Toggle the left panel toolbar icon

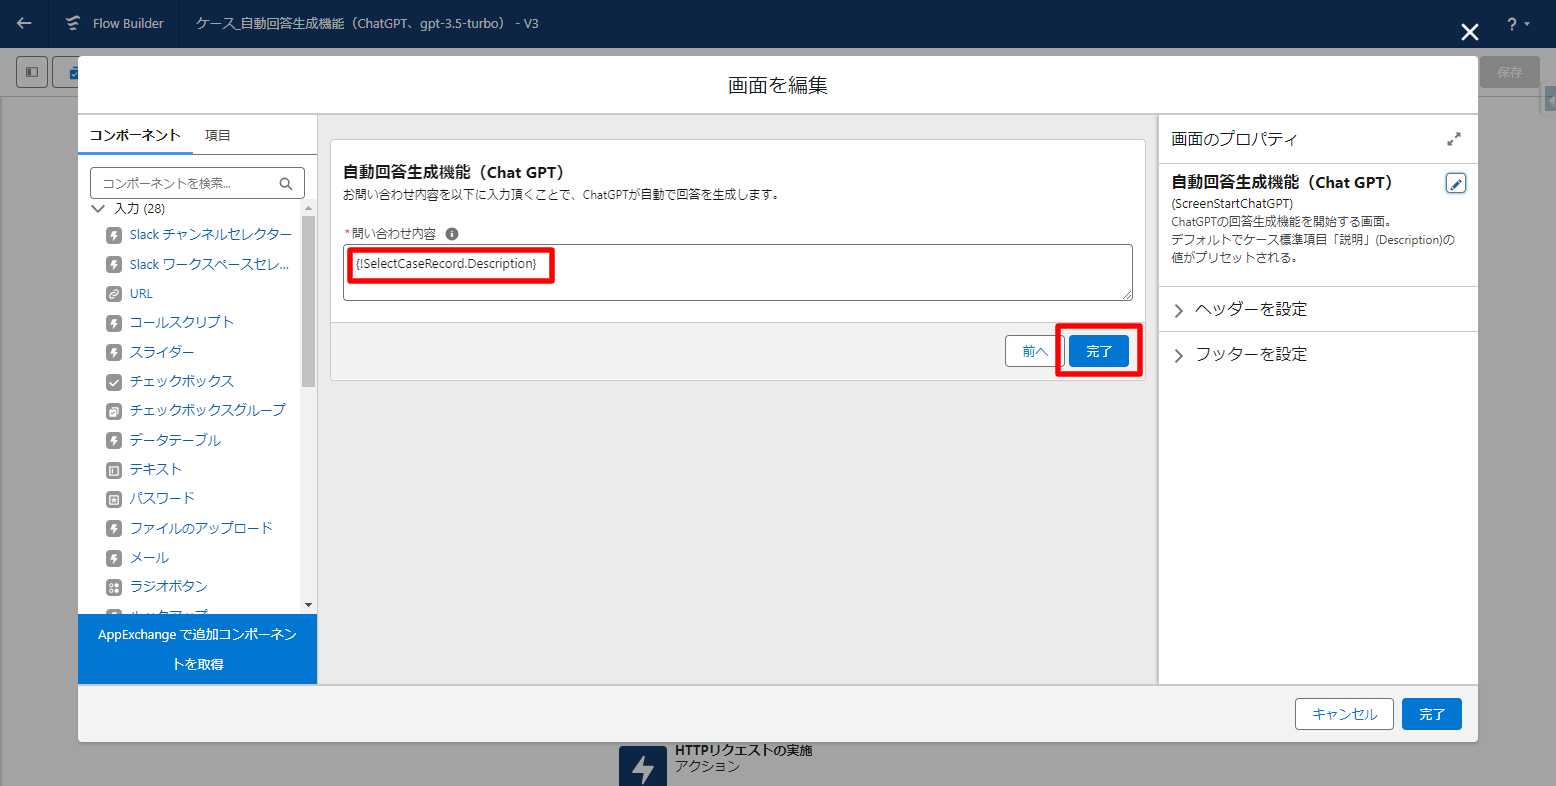pyautogui.click(x=32, y=72)
